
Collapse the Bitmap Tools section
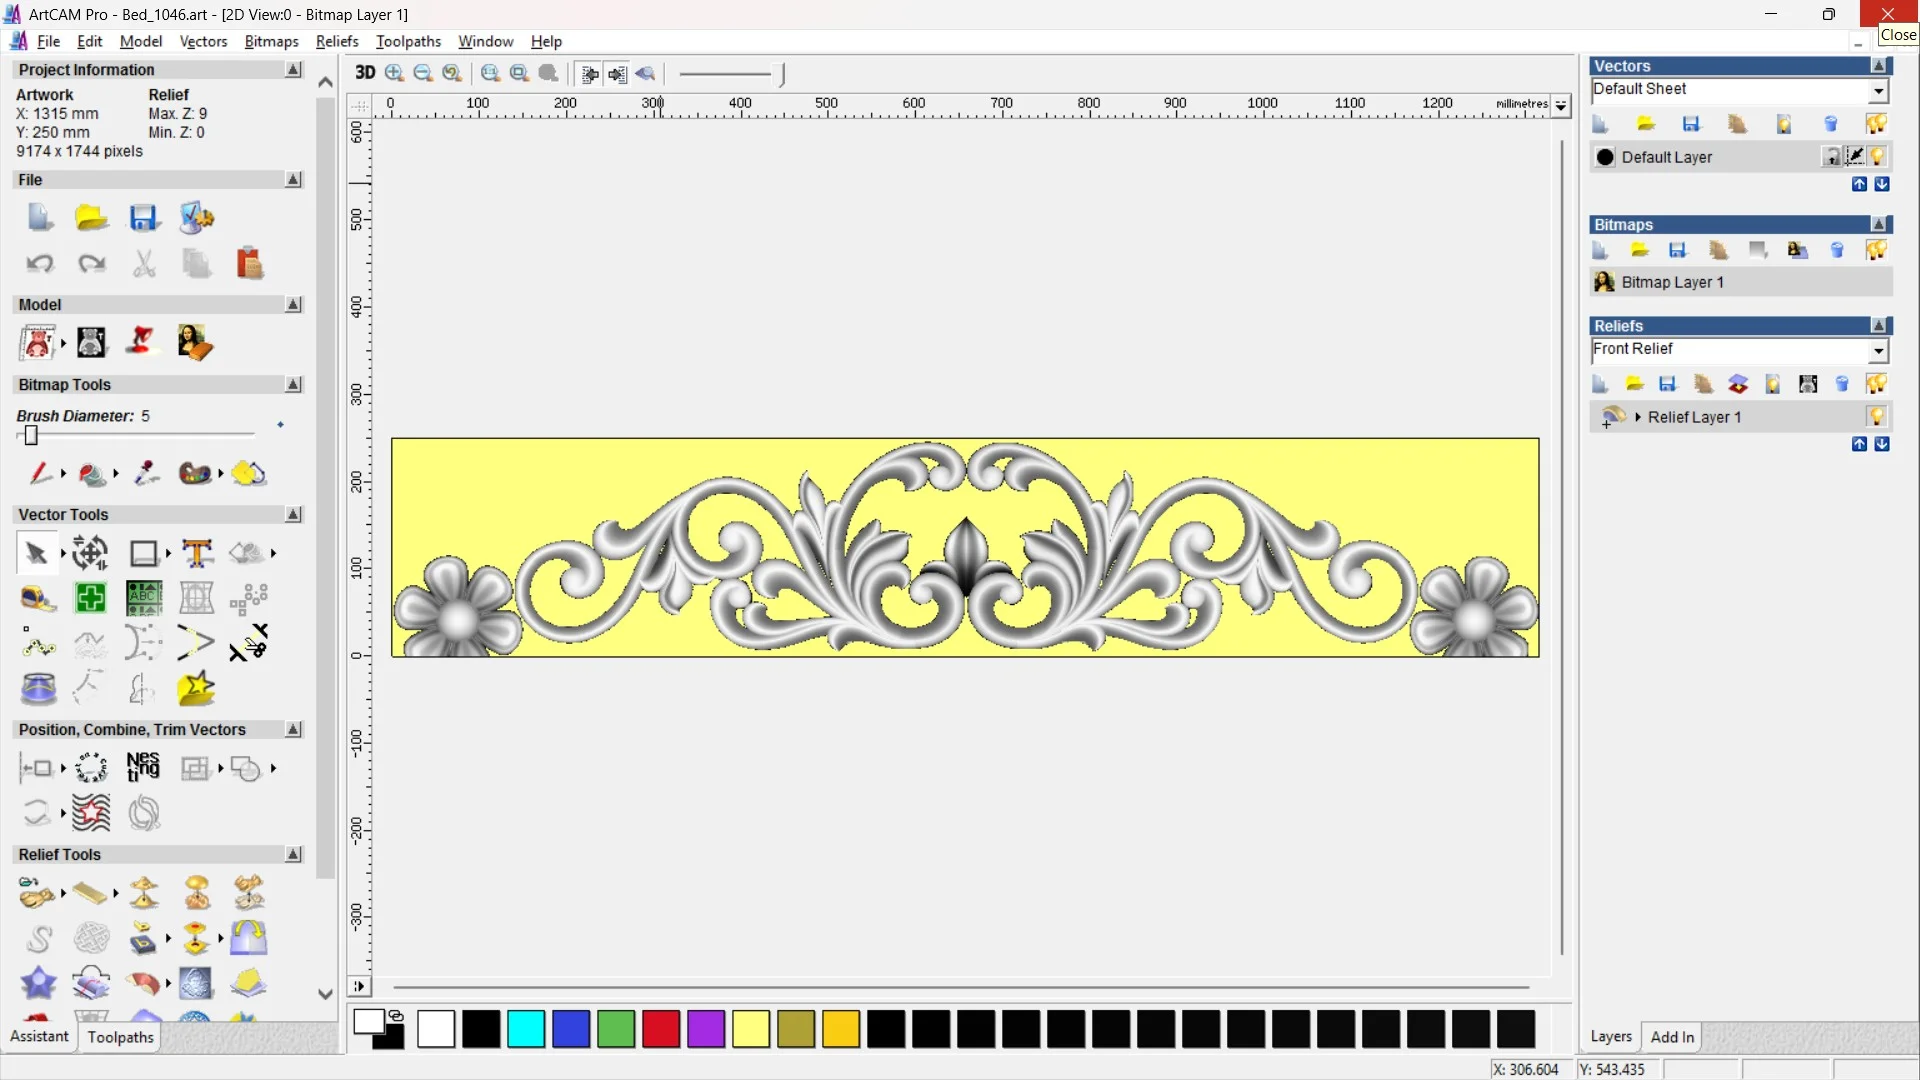click(293, 385)
